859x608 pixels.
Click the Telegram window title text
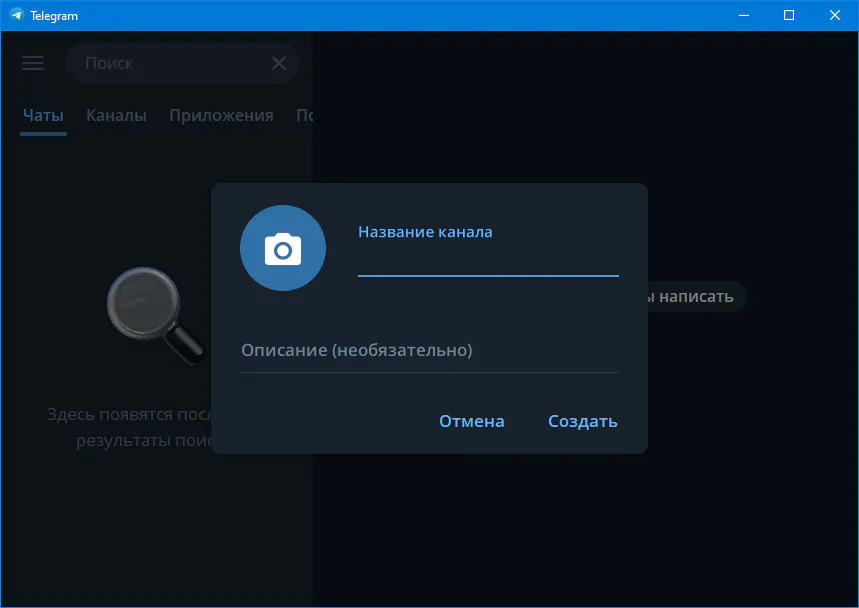[x=54, y=15]
